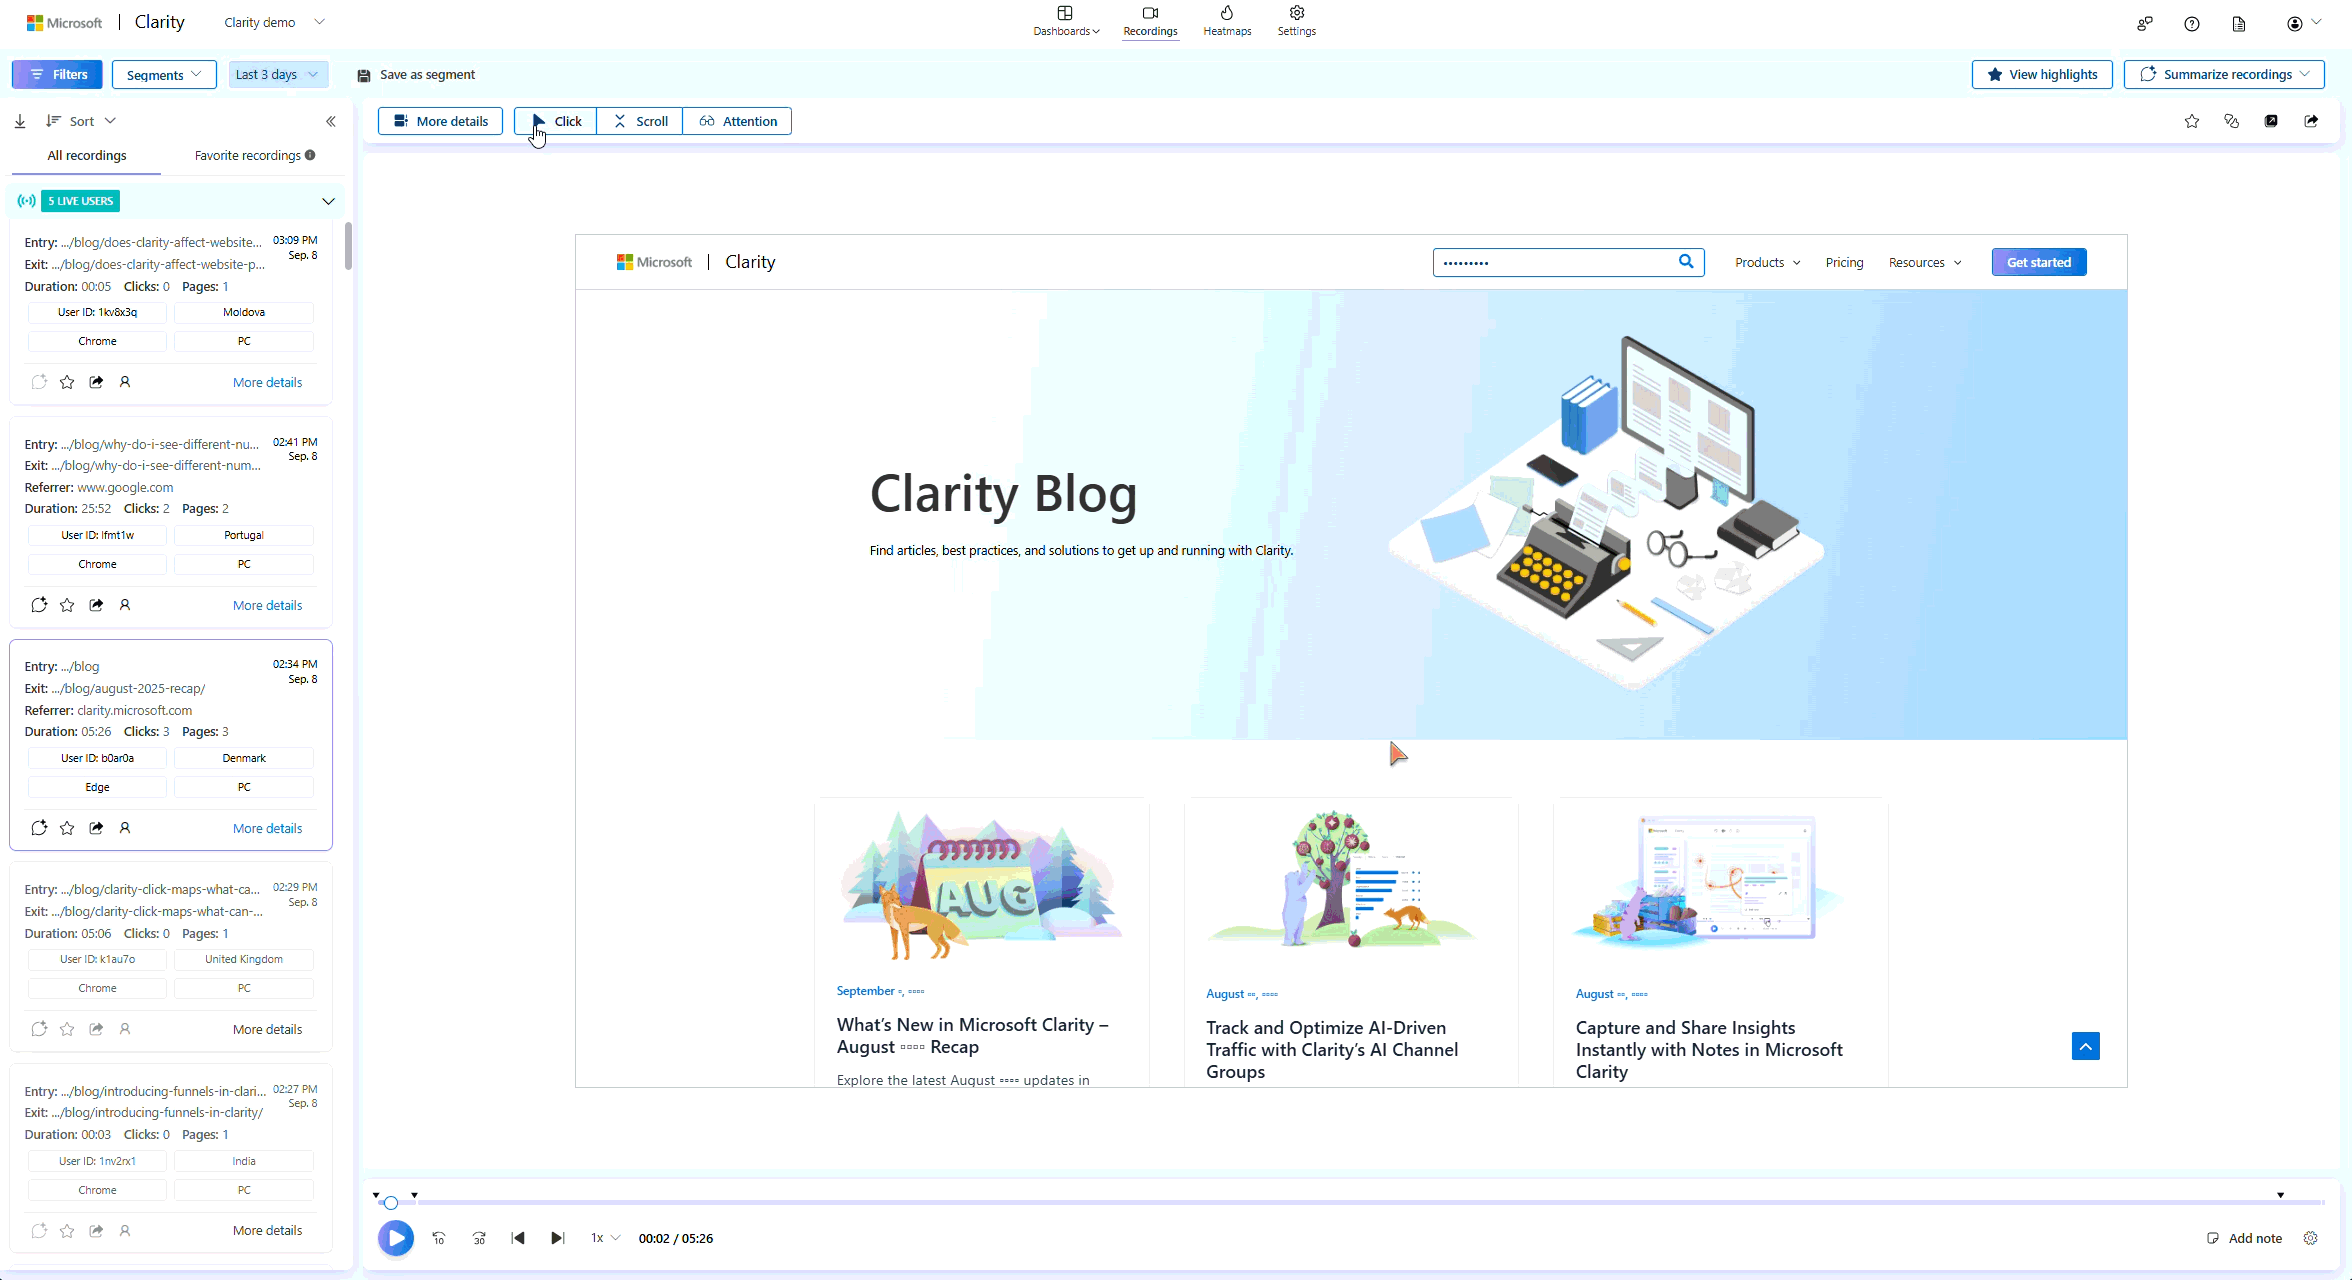Skip forward 30 seconds in playback
Viewport: 2352px width, 1280px height.
[479, 1238]
